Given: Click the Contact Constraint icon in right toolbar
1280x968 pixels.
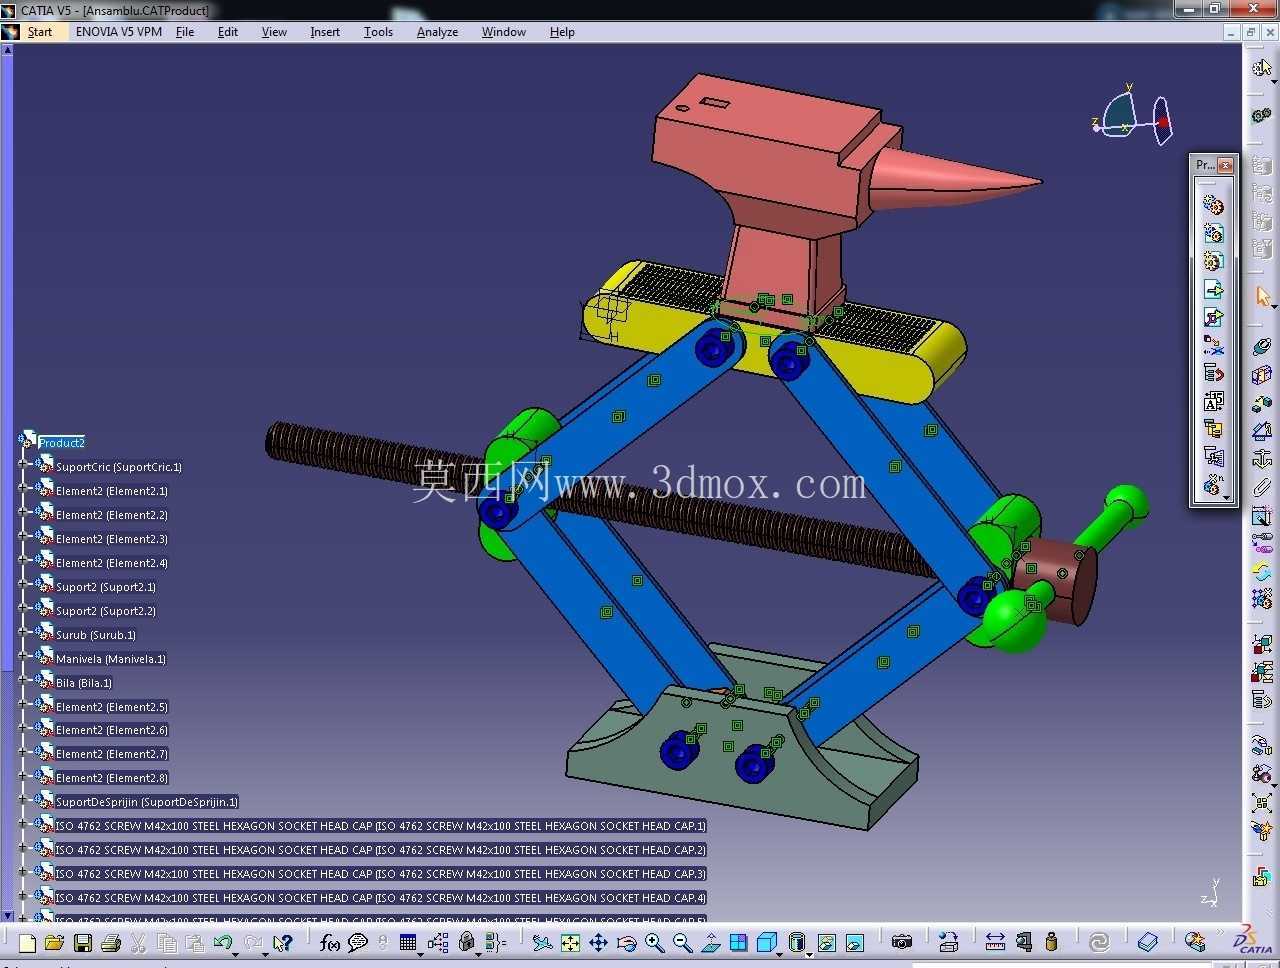Looking at the screenshot, I should (x=1262, y=375).
